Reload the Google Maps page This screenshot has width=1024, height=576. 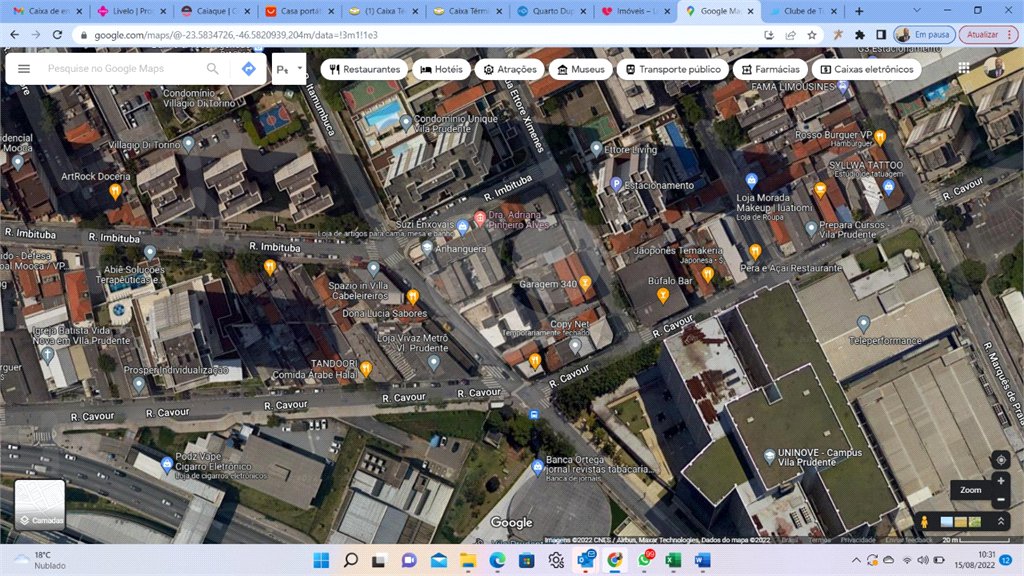click(57, 35)
